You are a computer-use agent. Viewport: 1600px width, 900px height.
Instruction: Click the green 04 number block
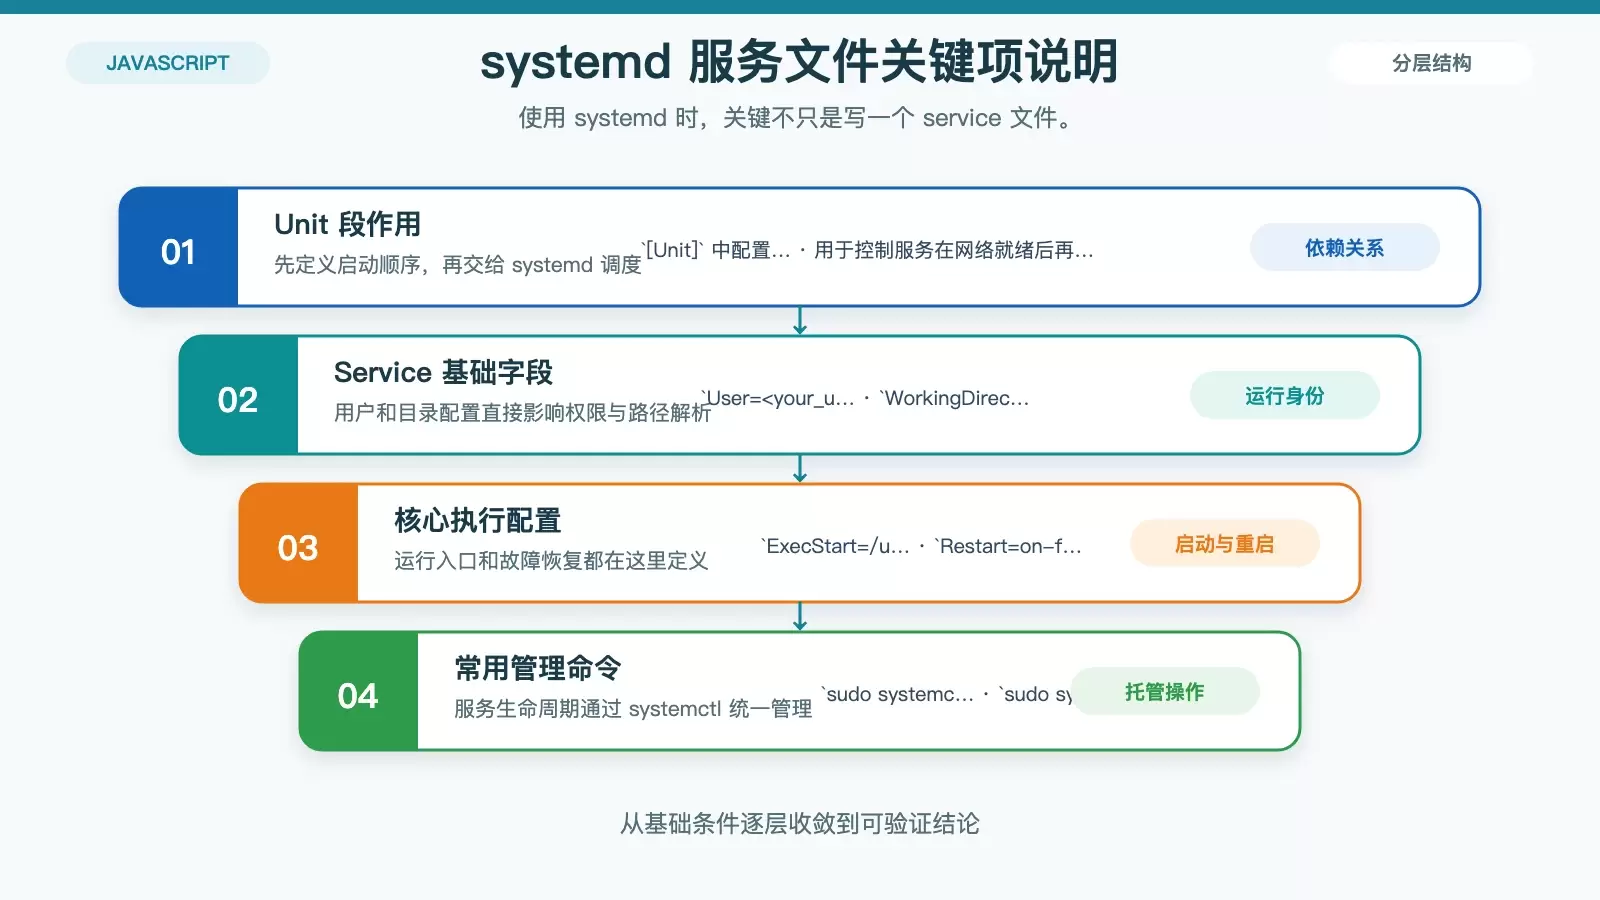pos(359,691)
